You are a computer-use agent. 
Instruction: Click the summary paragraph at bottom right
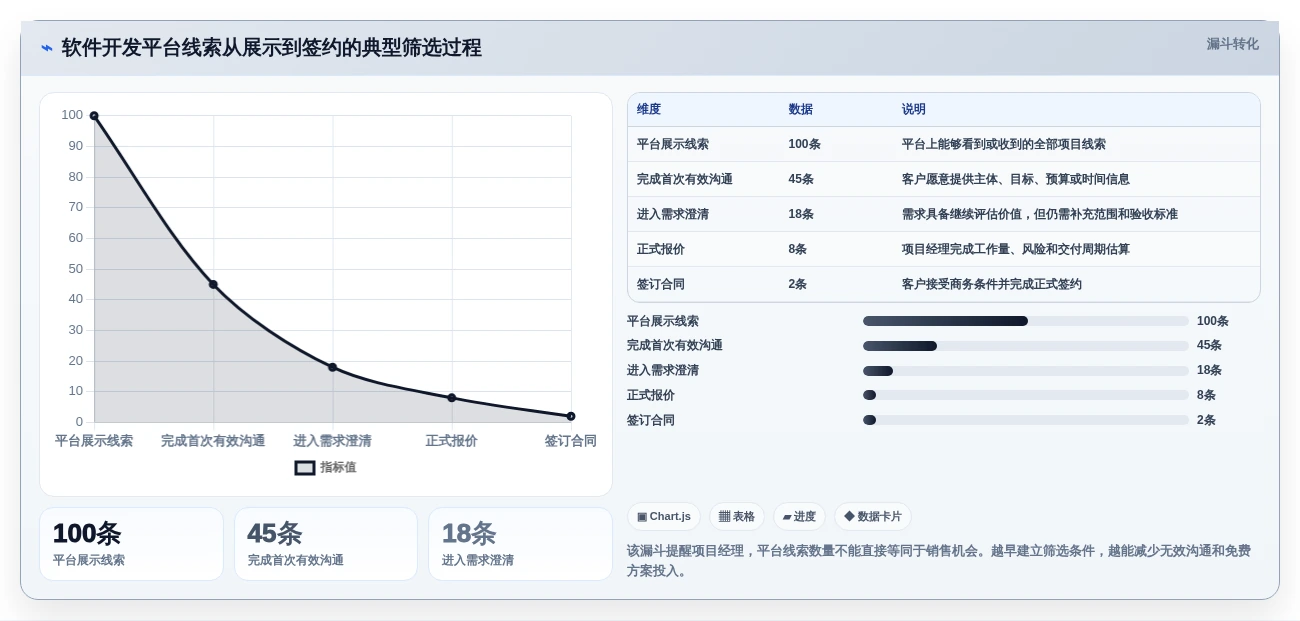point(939,561)
